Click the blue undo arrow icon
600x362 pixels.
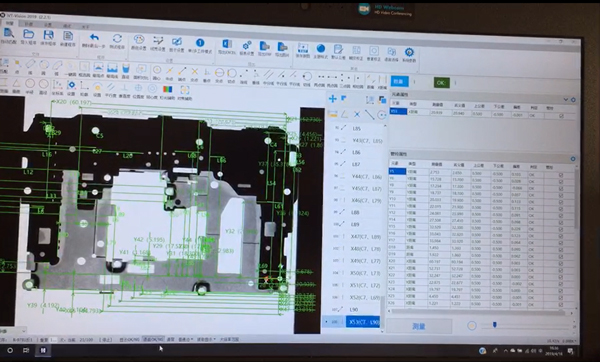pyautogui.click(x=94, y=38)
